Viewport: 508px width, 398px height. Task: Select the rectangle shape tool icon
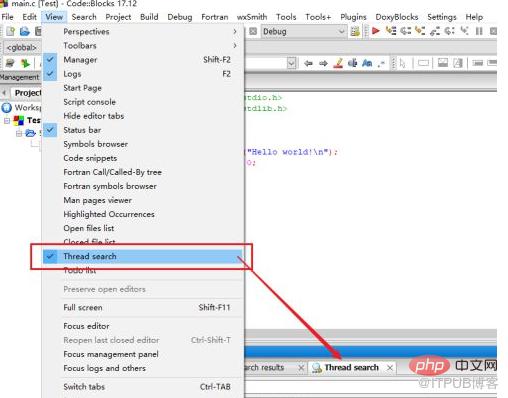click(423, 63)
